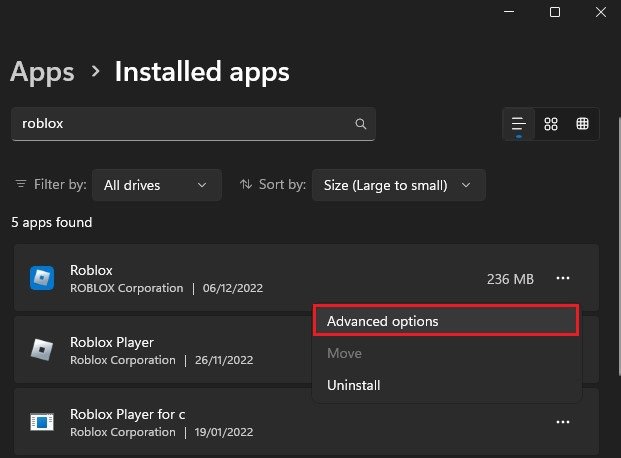Switch to list view layout
The height and width of the screenshot is (458, 621).
(518, 124)
